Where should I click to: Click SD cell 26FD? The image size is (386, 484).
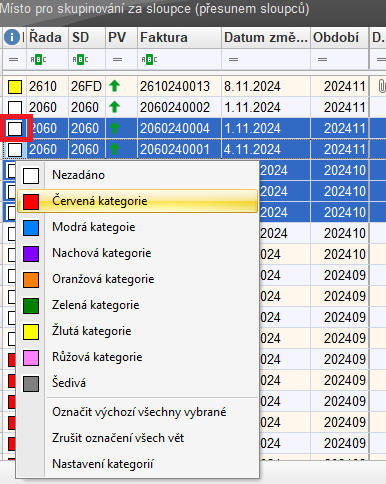[x=87, y=86]
